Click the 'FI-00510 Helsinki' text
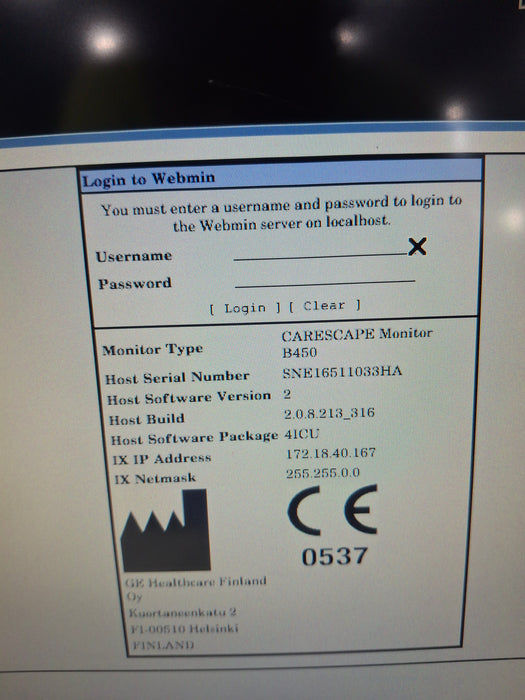Image resolution: width=525 pixels, height=700 pixels. (x=184, y=629)
